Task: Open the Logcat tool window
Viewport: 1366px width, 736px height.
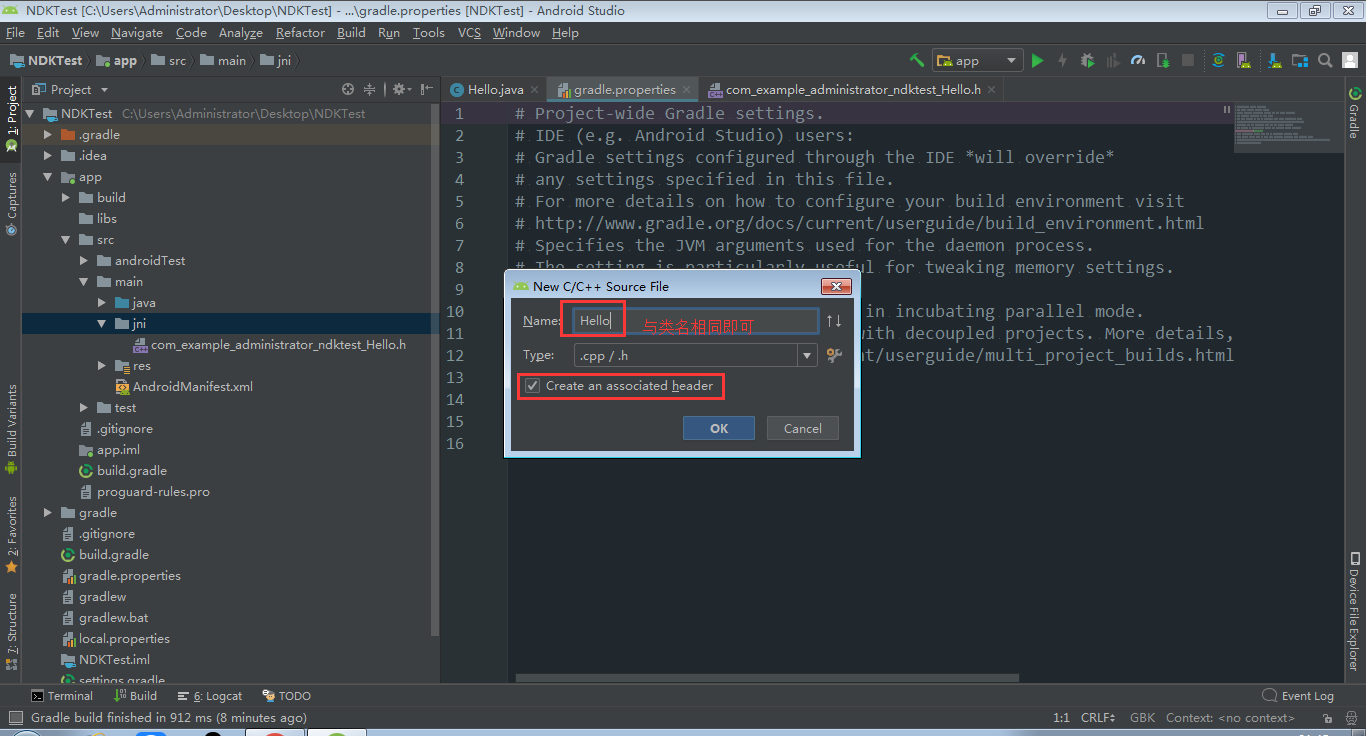Action: 210,696
